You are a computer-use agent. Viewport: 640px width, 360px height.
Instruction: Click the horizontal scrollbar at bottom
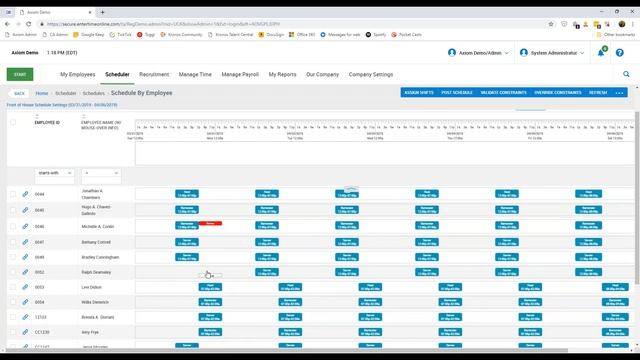[x=286, y=350]
